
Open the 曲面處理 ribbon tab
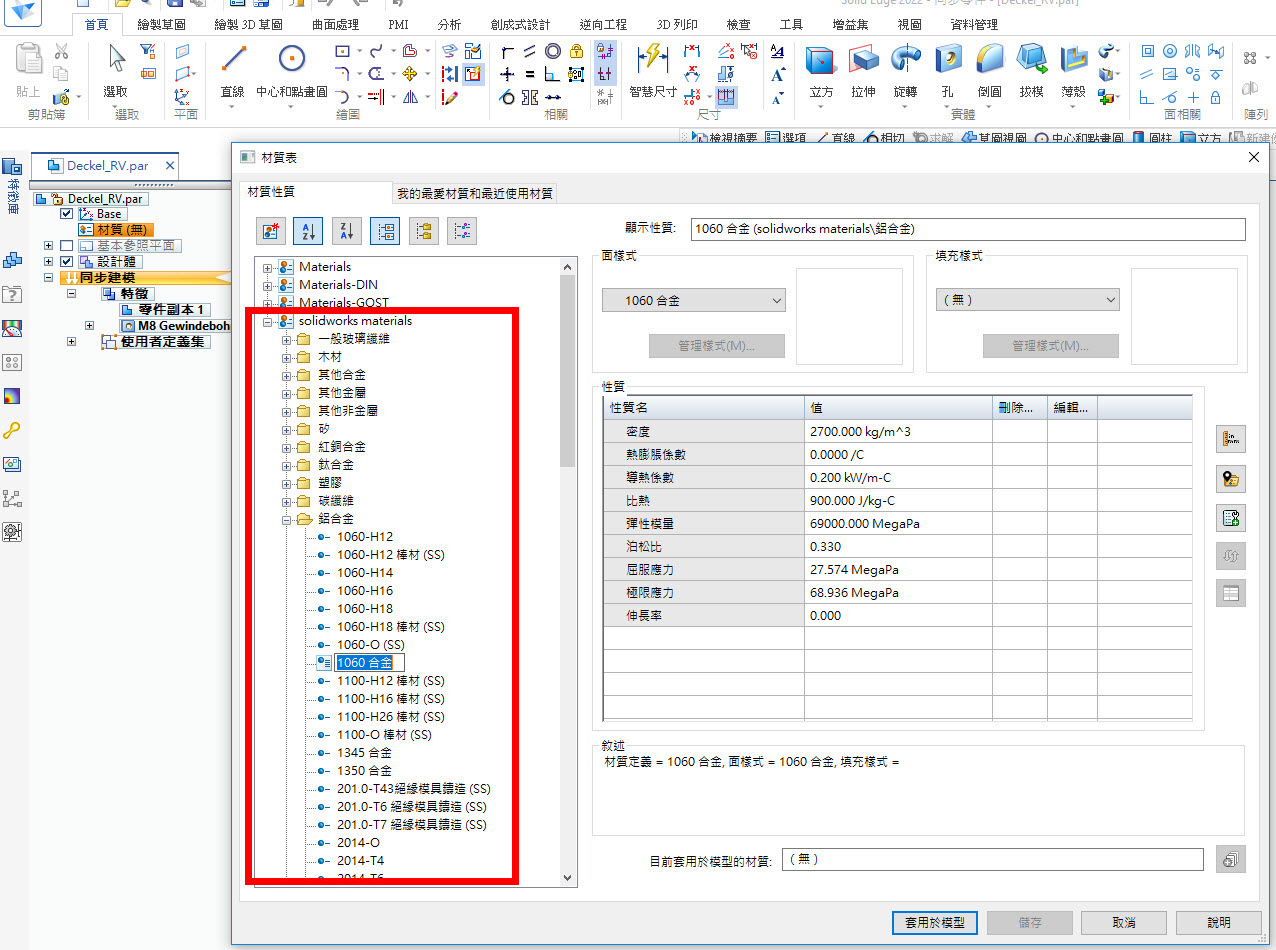[x=333, y=24]
